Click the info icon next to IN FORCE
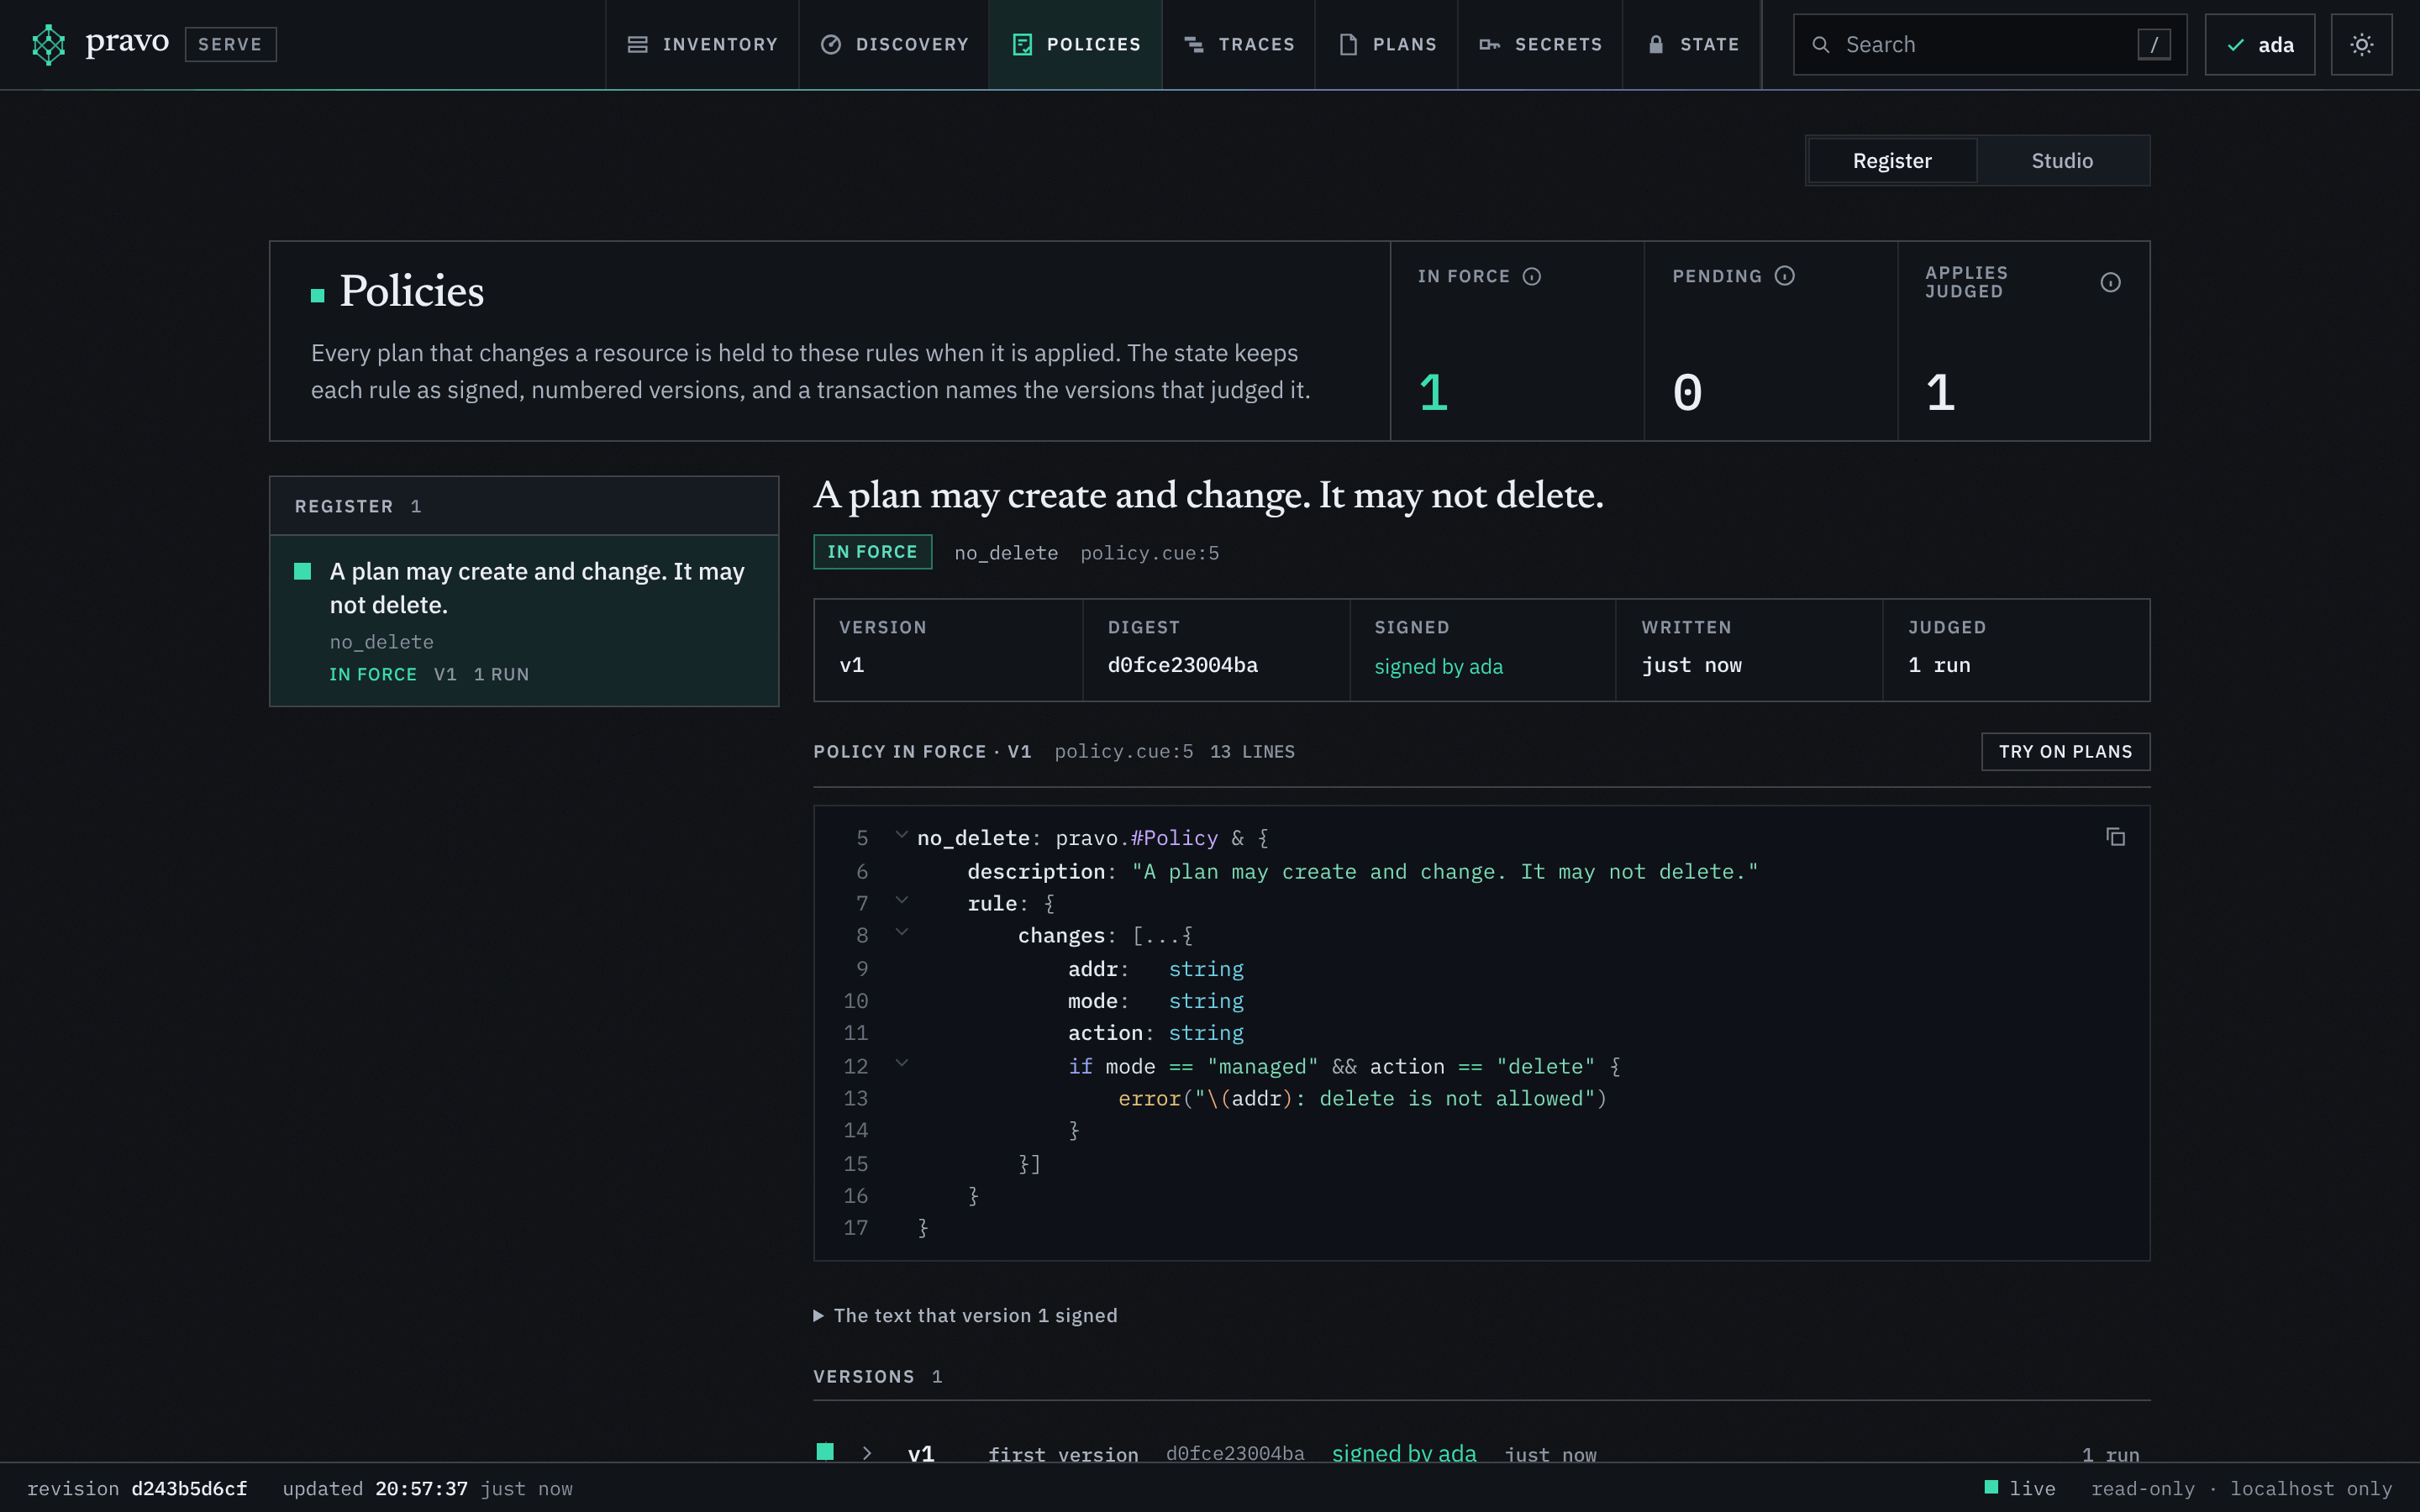This screenshot has height=1512, width=2420. (1531, 276)
